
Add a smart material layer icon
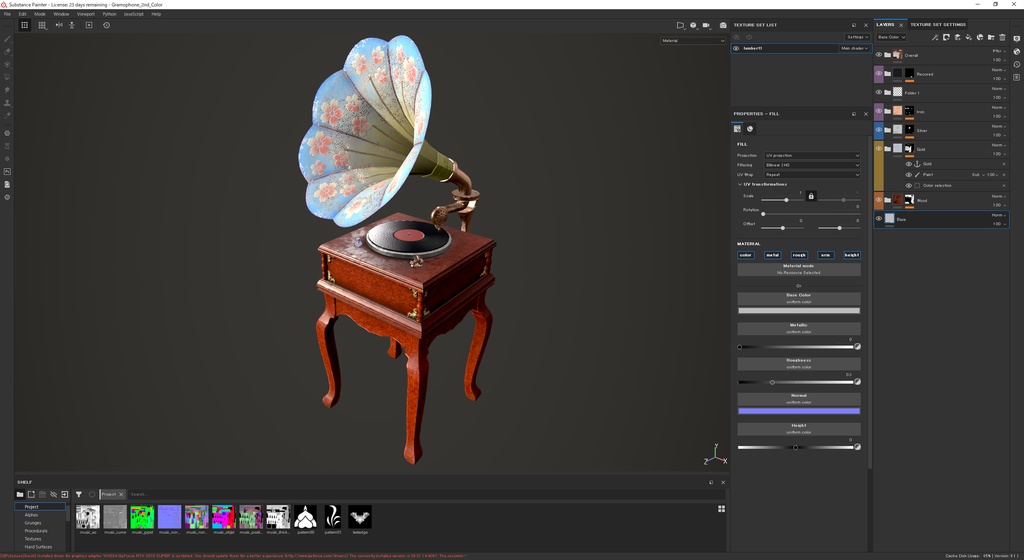click(x=980, y=37)
